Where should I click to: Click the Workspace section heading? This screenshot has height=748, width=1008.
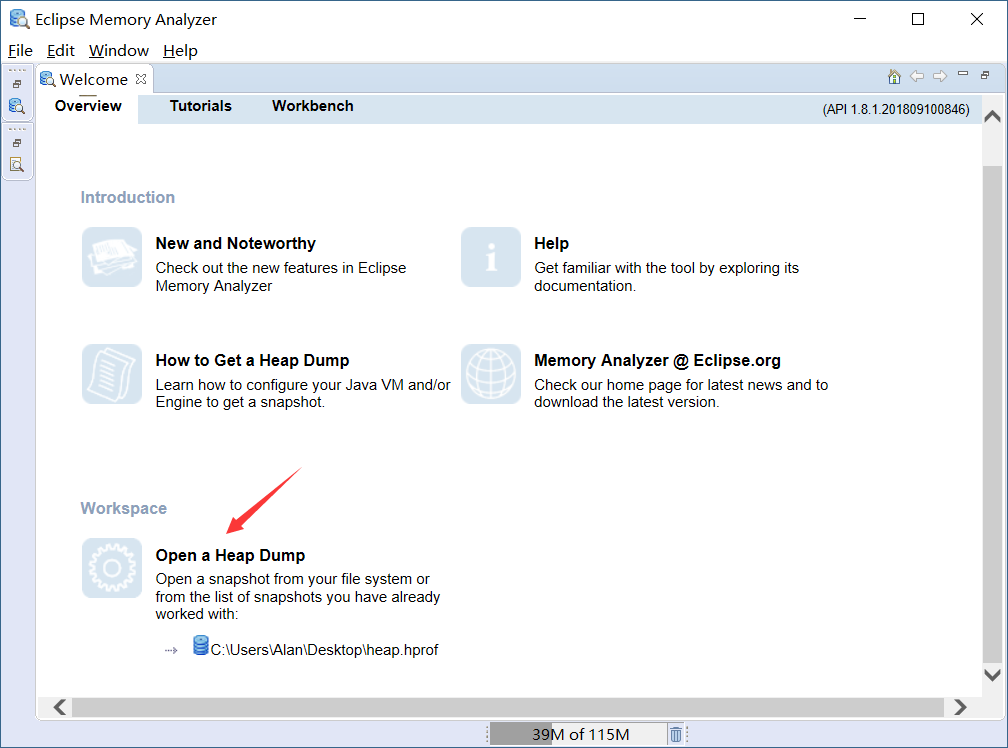pyautogui.click(x=123, y=508)
